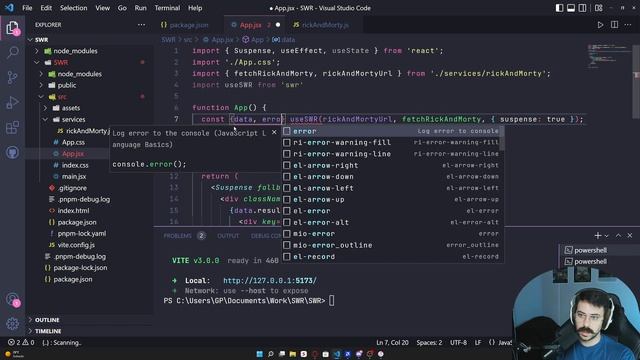Close the suggestion details popup
Image resolution: width=640 pixels, height=360 pixels.
click(274, 132)
